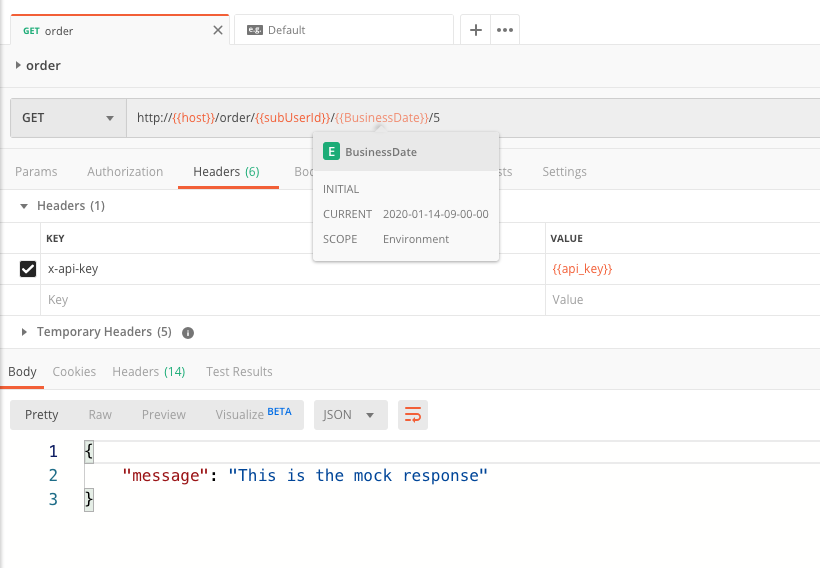Open the GET method dropdown
The image size is (820, 568).
pos(68,118)
